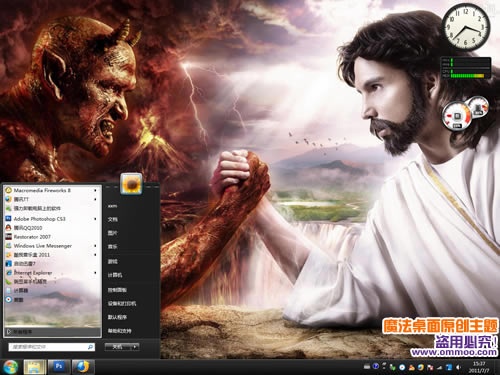Open the user name folder link under the picture

pyautogui.click(x=112, y=206)
